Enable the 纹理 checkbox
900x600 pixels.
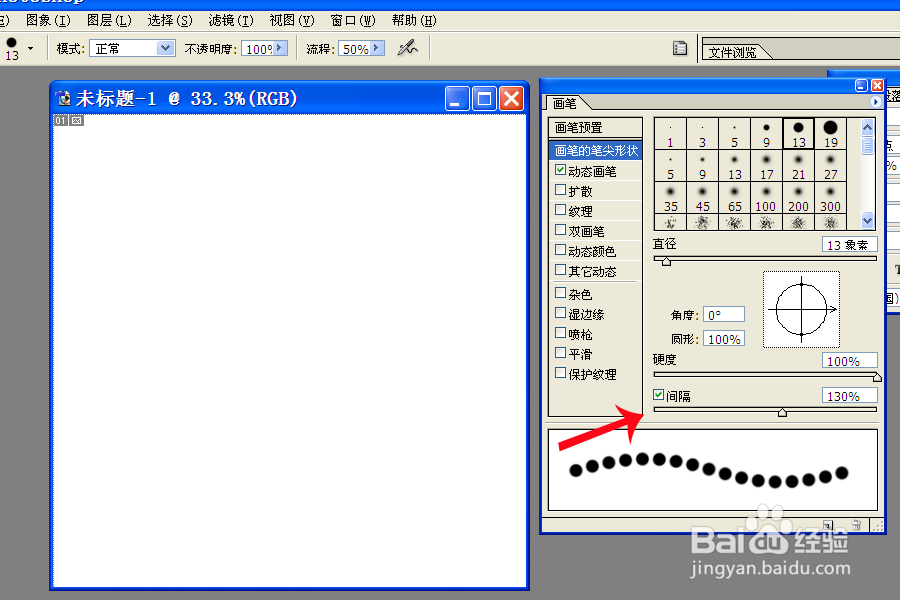click(561, 210)
